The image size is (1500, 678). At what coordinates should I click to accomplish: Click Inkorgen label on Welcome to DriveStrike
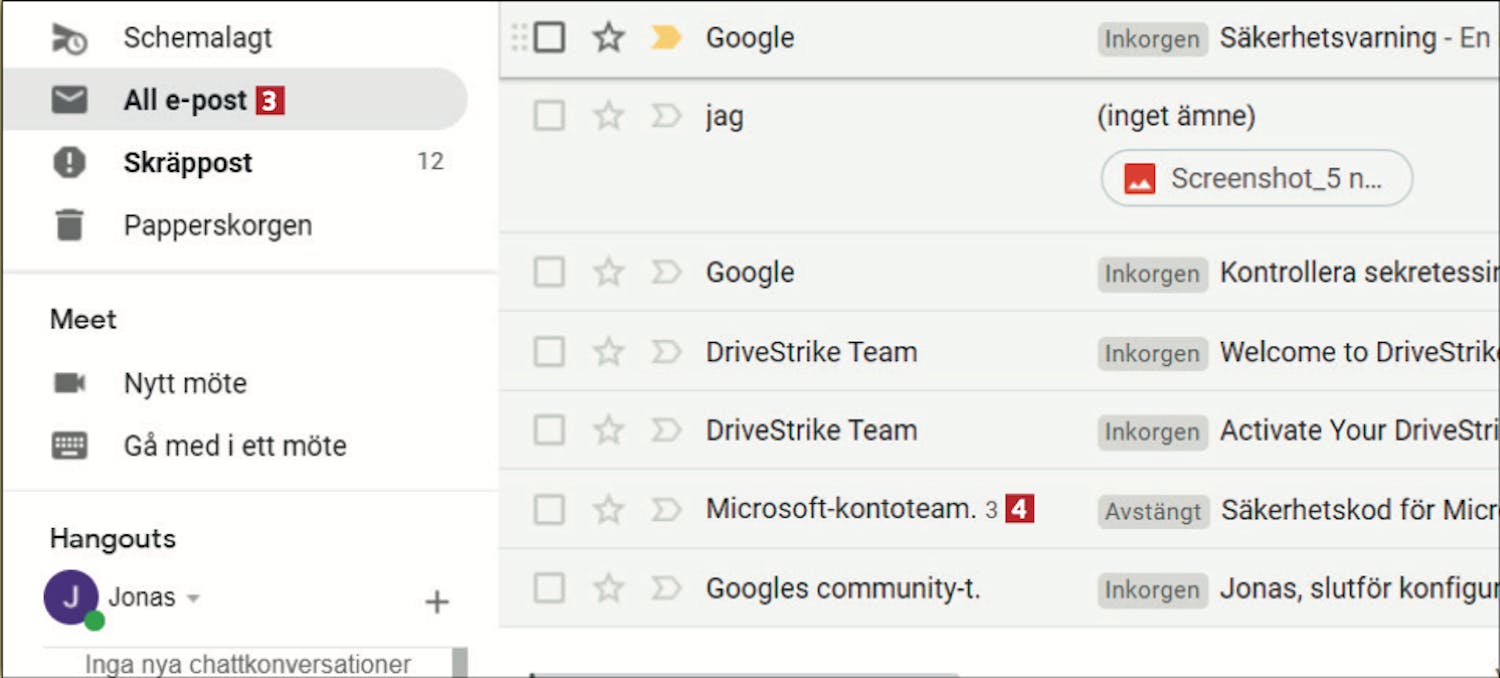pyautogui.click(x=1152, y=353)
